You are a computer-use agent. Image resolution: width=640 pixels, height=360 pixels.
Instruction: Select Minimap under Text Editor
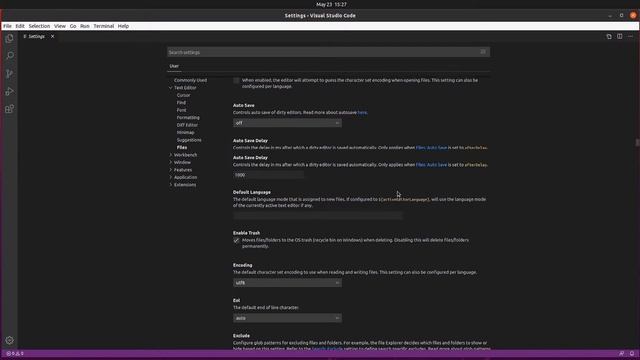click(x=186, y=132)
